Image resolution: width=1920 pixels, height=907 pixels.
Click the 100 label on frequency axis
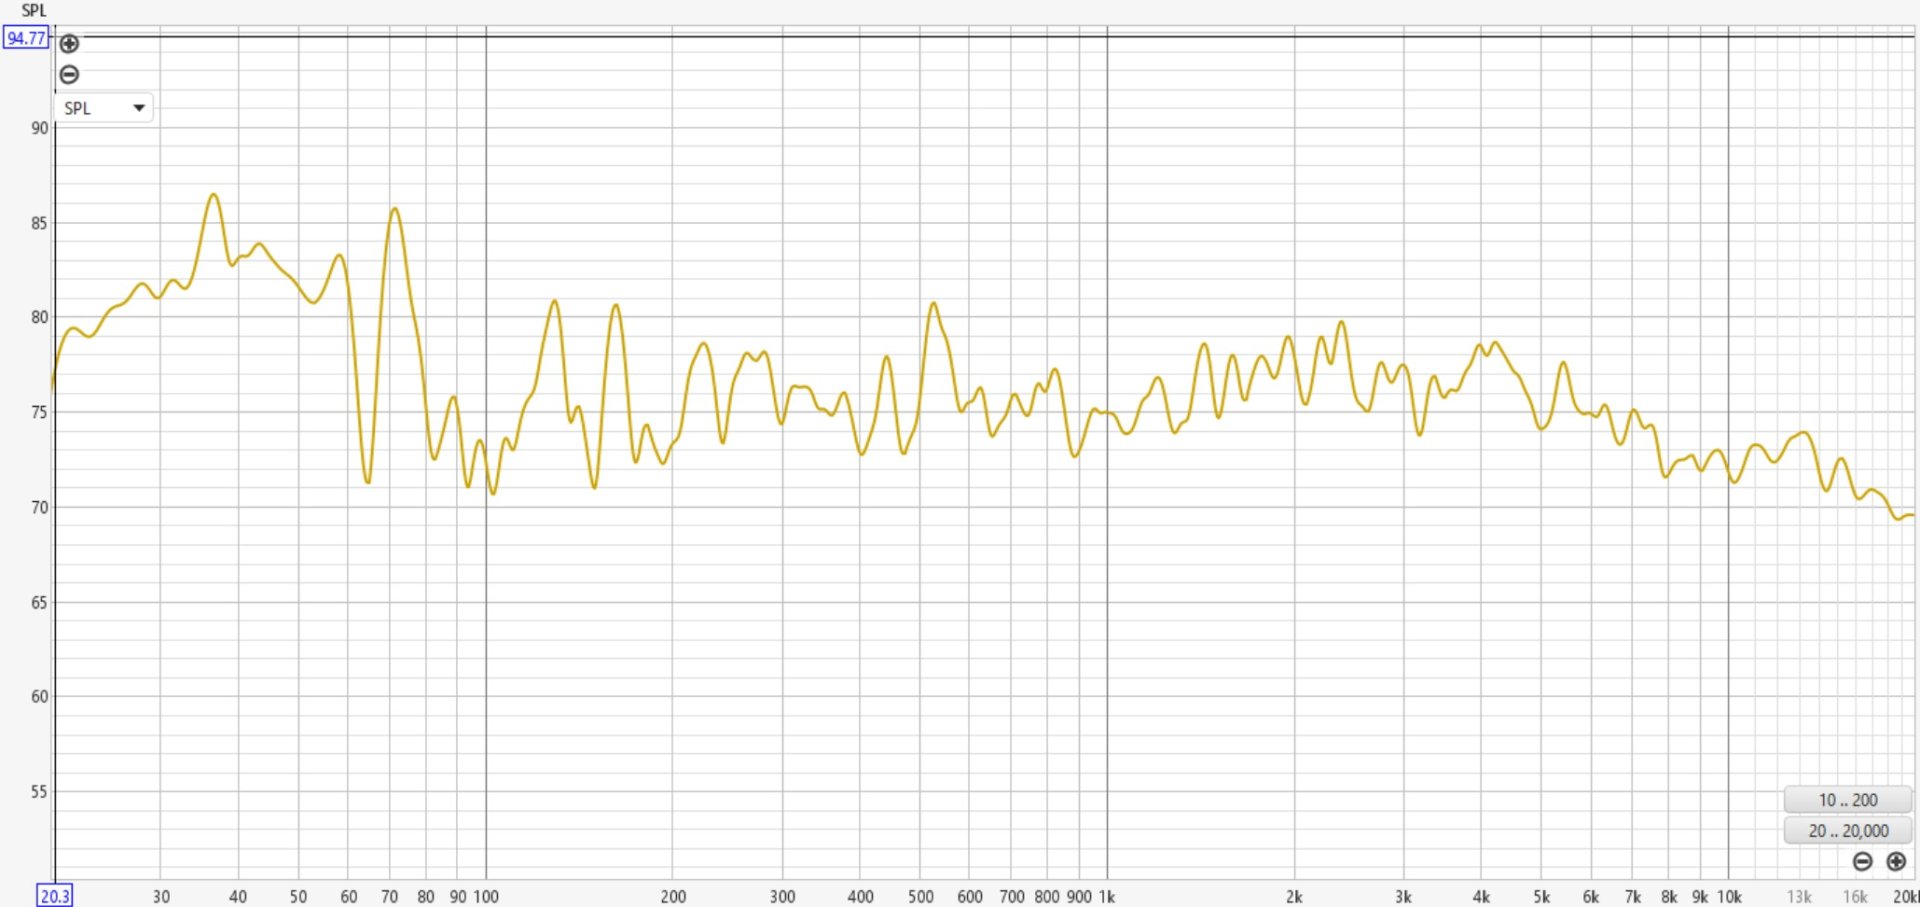pyautogui.click(x=486, y=897)
